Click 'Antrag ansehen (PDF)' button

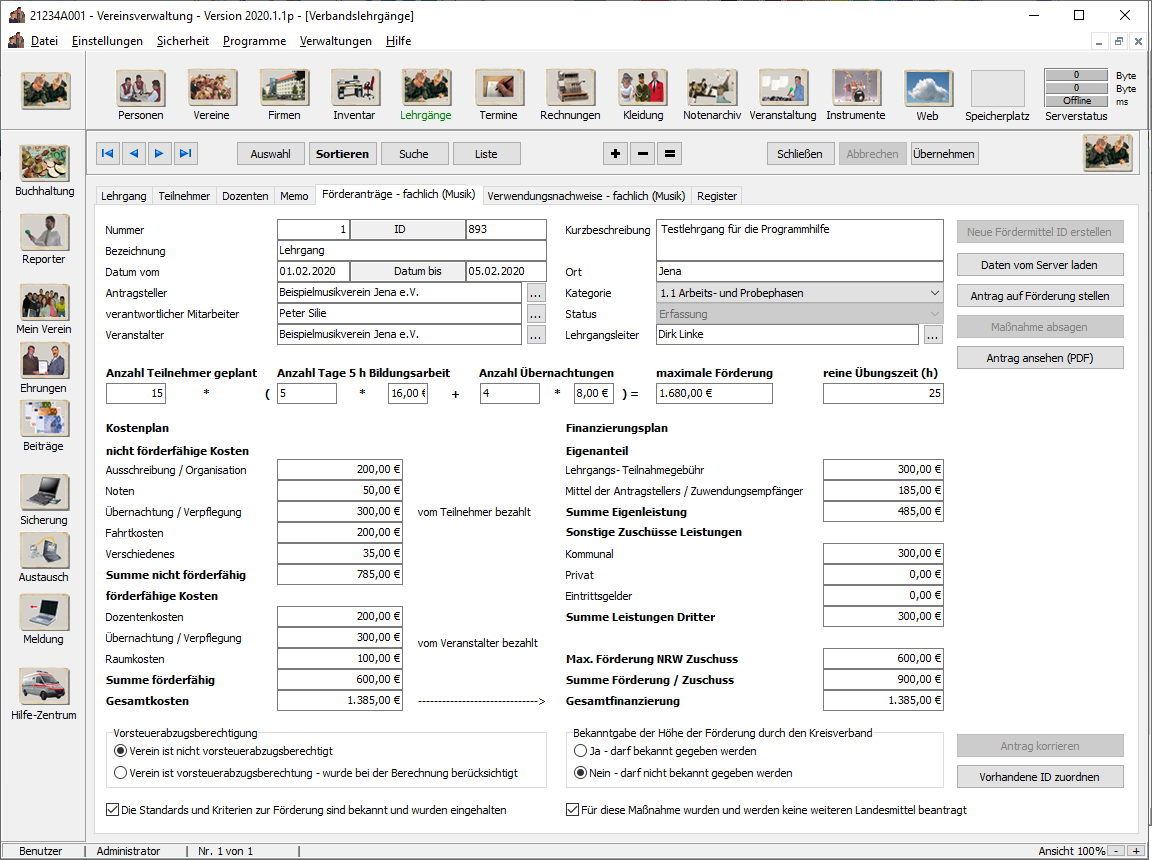click(1040, 358)
